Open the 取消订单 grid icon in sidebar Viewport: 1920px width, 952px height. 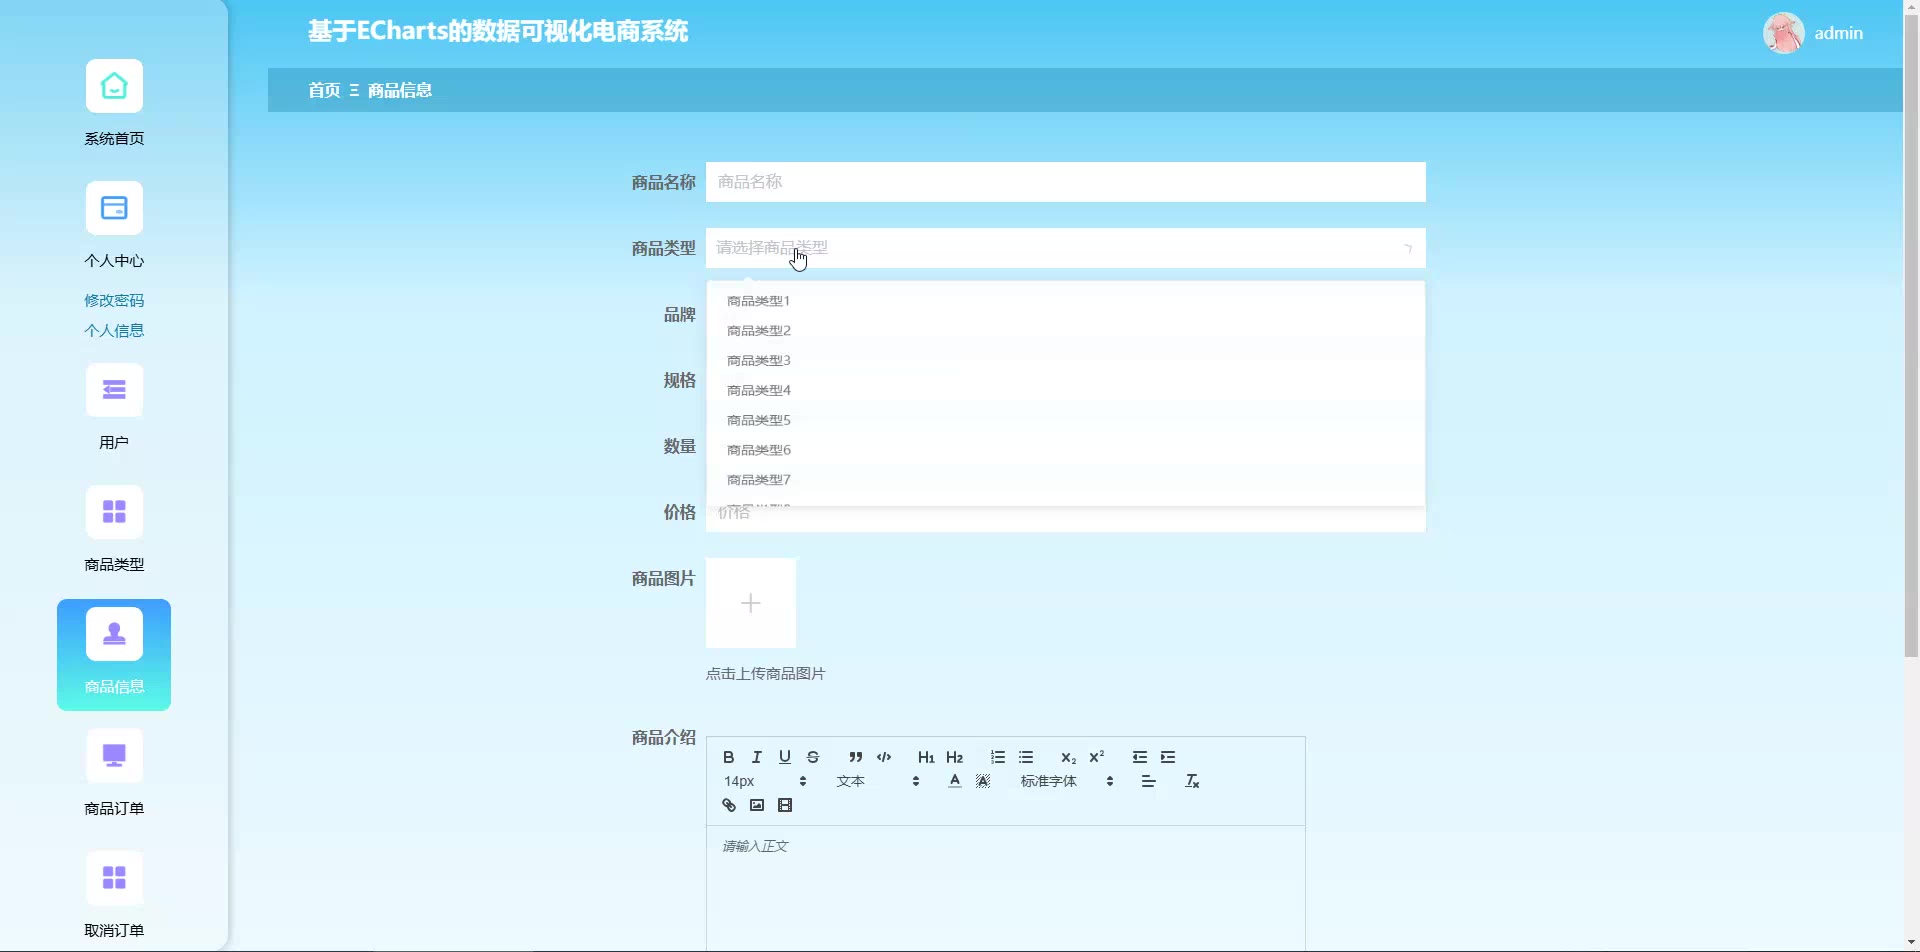pyautogui.click(x=114, y=878)
